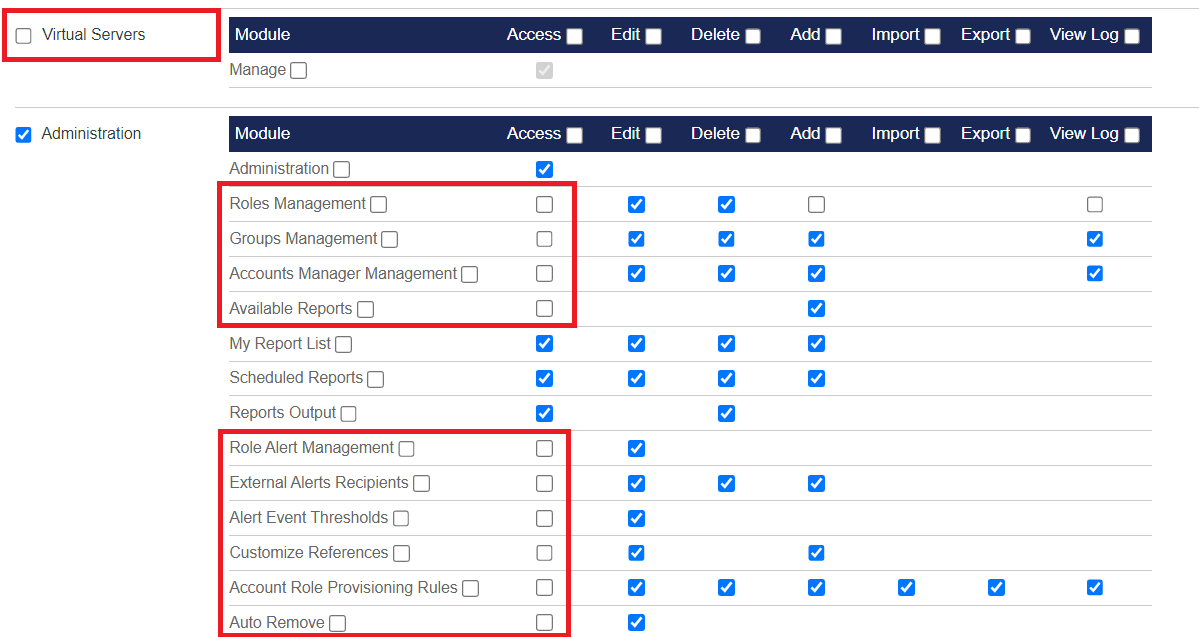Uncheck Import for Account Role Provisioning Rules

coord(906,587)
